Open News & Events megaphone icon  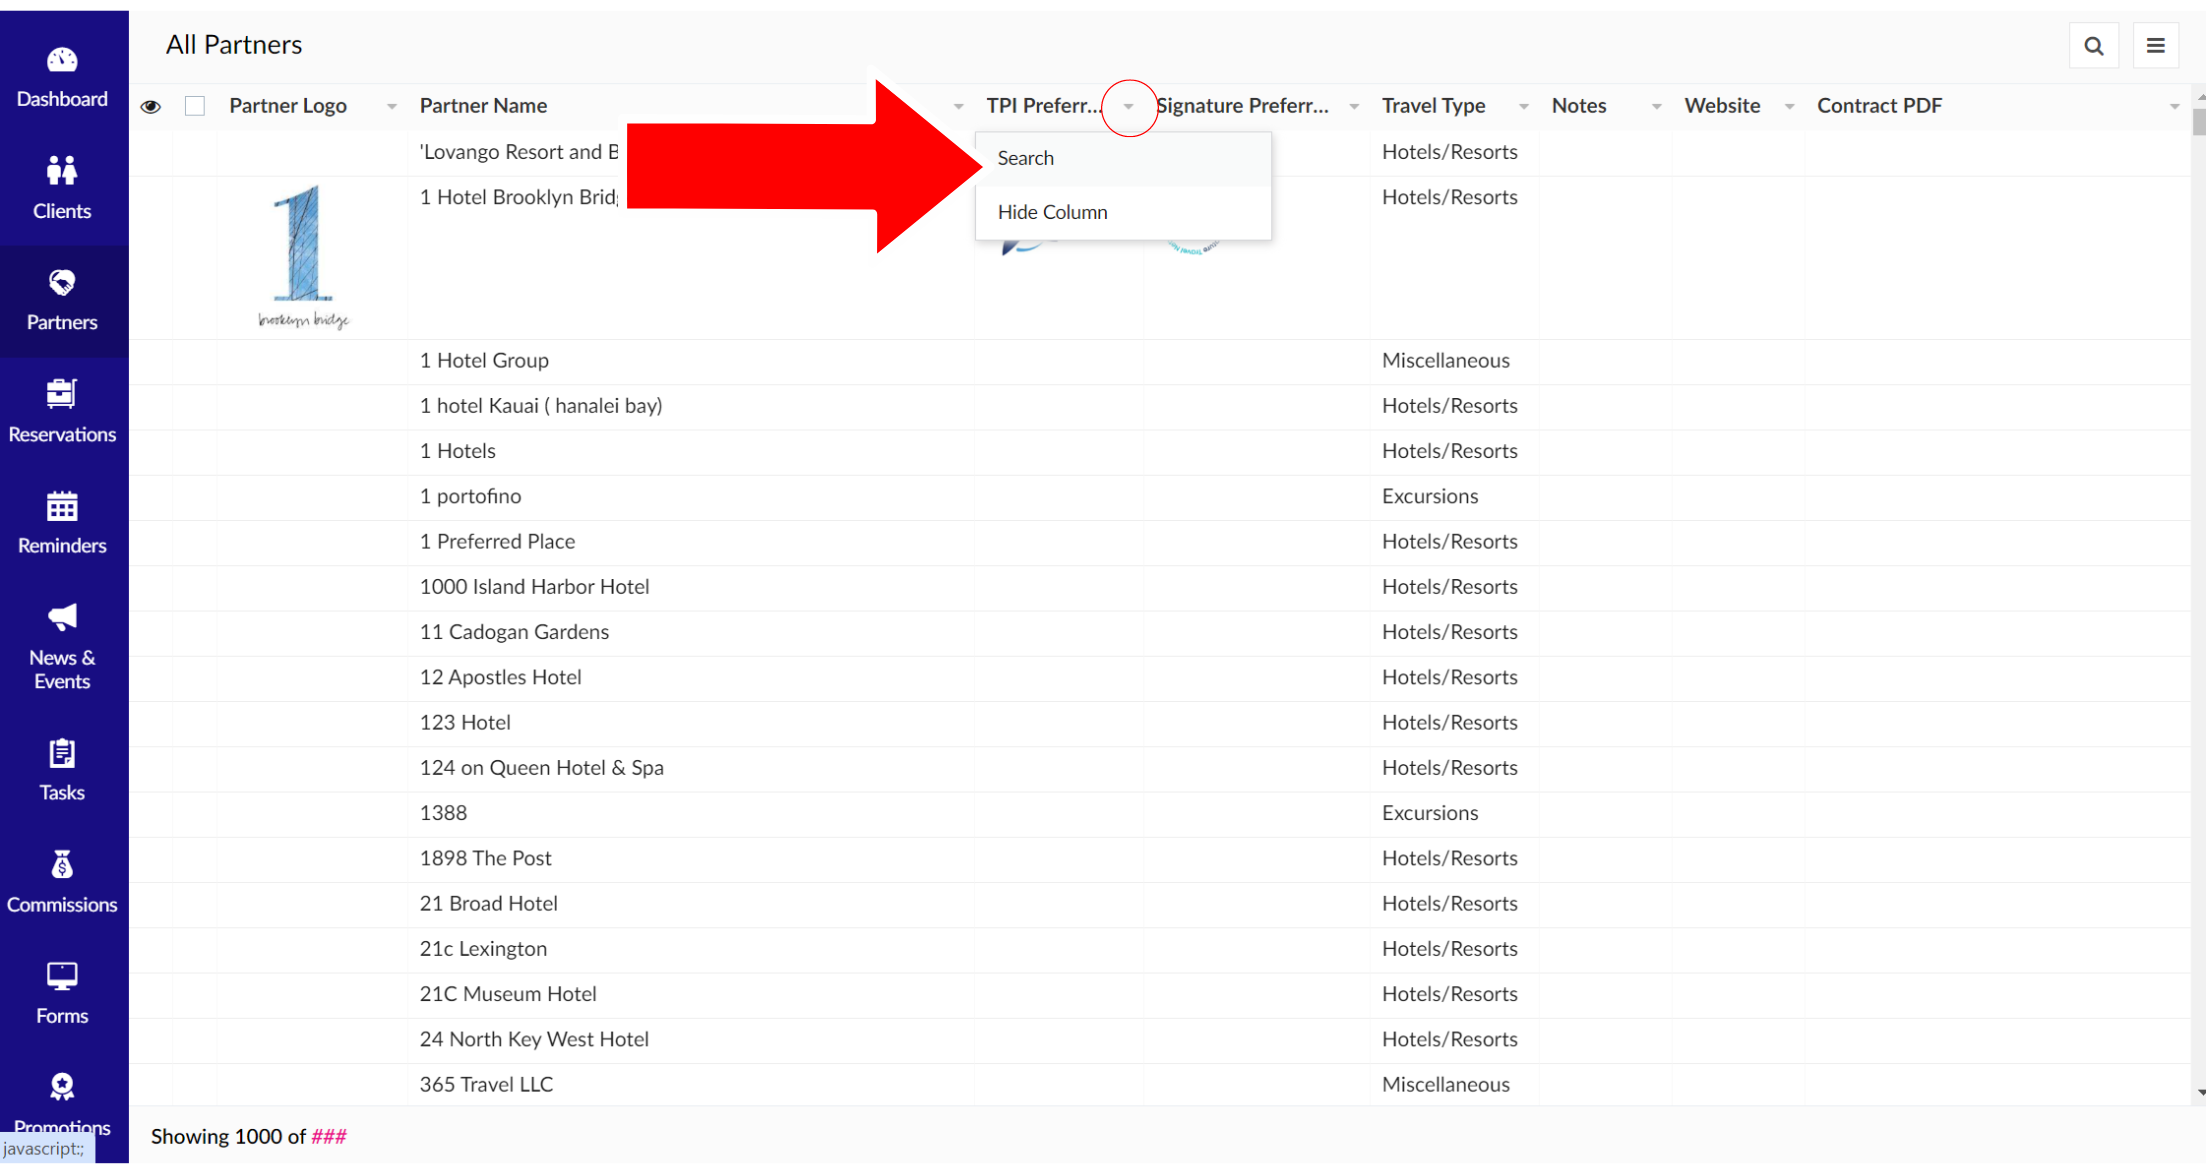[x=62, y=618]
